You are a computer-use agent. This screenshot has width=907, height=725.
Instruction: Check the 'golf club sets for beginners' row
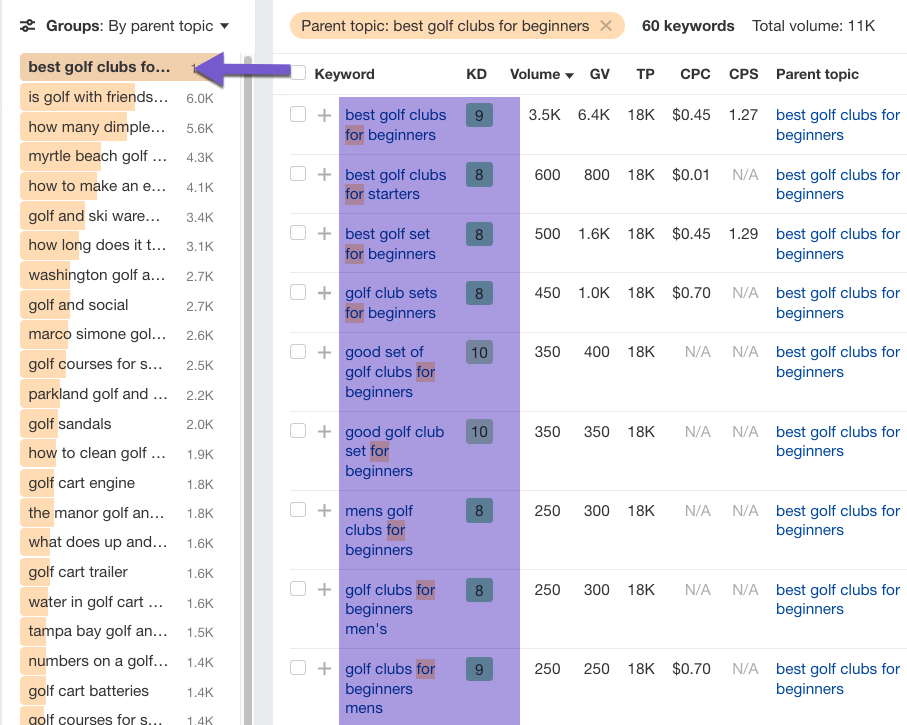298,292
